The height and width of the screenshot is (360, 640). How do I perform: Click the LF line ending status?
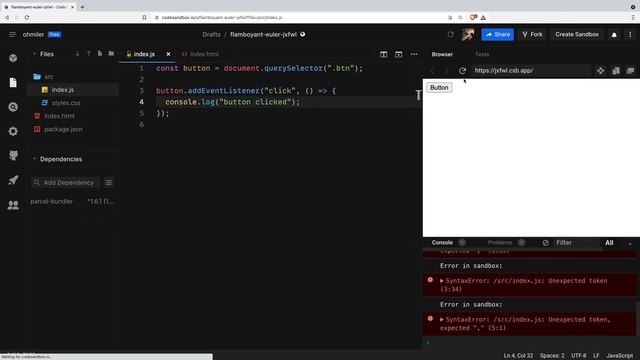point(596,356)
